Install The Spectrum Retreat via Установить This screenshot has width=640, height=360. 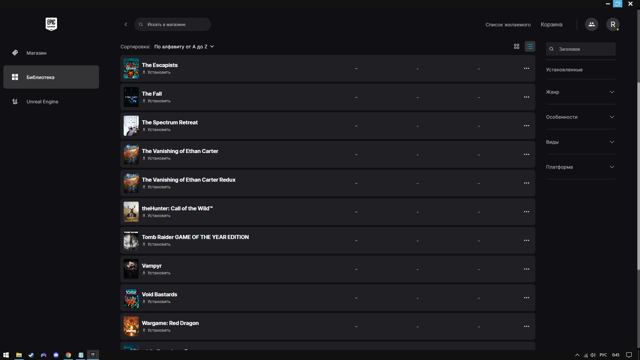[156, 129]
